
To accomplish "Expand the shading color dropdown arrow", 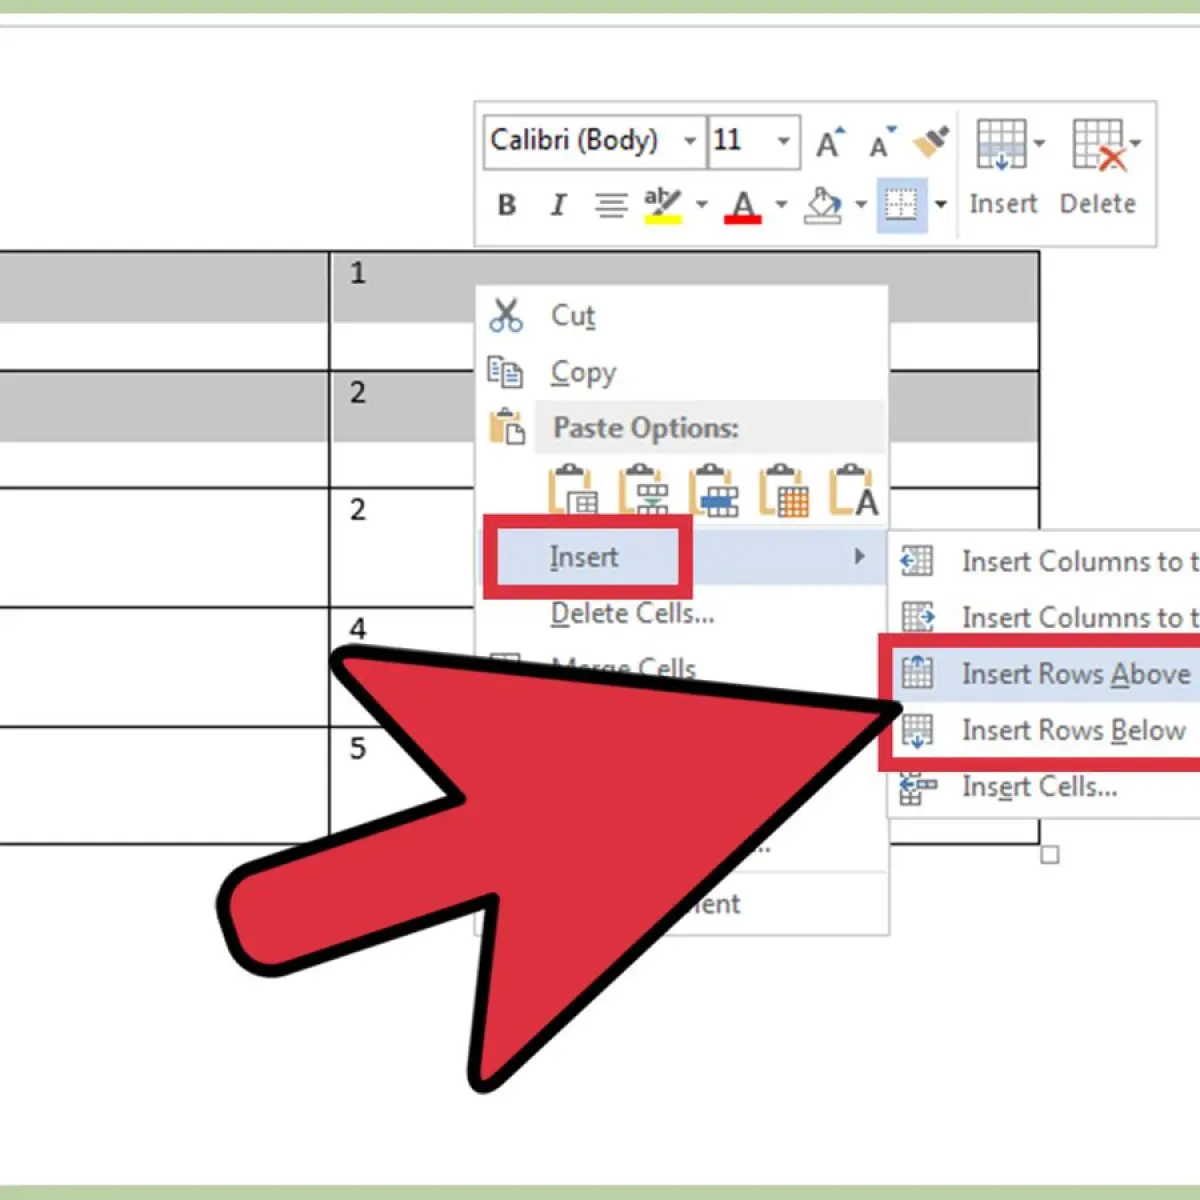I will point(861,205).
